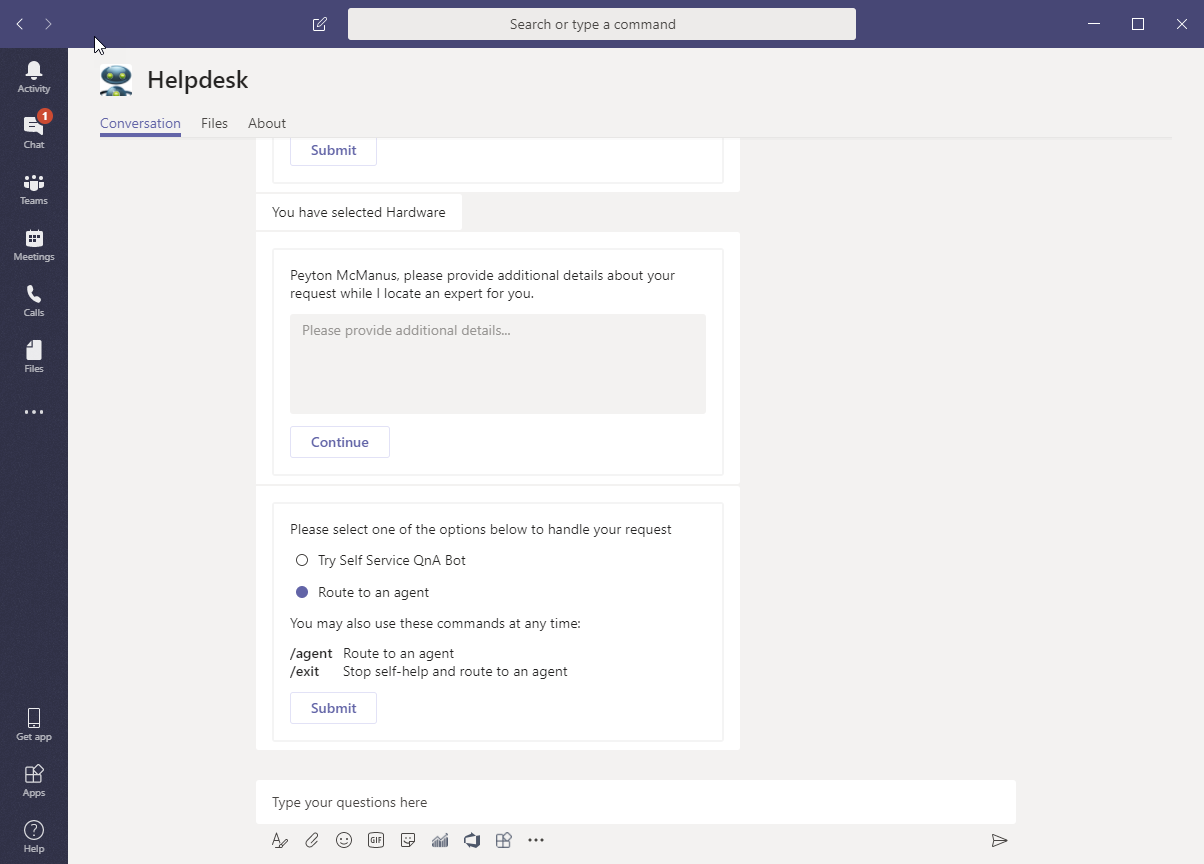Click the chart icon in compose toolbar
Image resolution: width=1204 pixels, height=864 pixels.
pyautogui.click(x=440, y=840)
